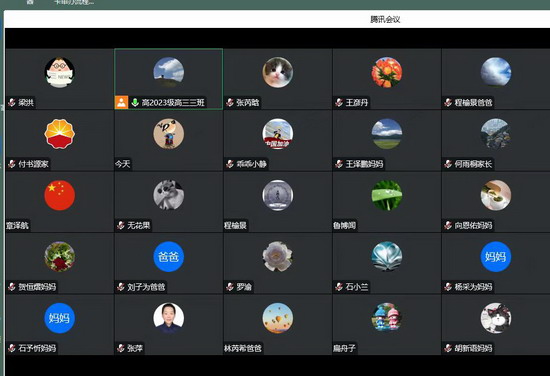Click the muted mic icon next to 王彦丹
550x376 pixels.
point(339,102)
